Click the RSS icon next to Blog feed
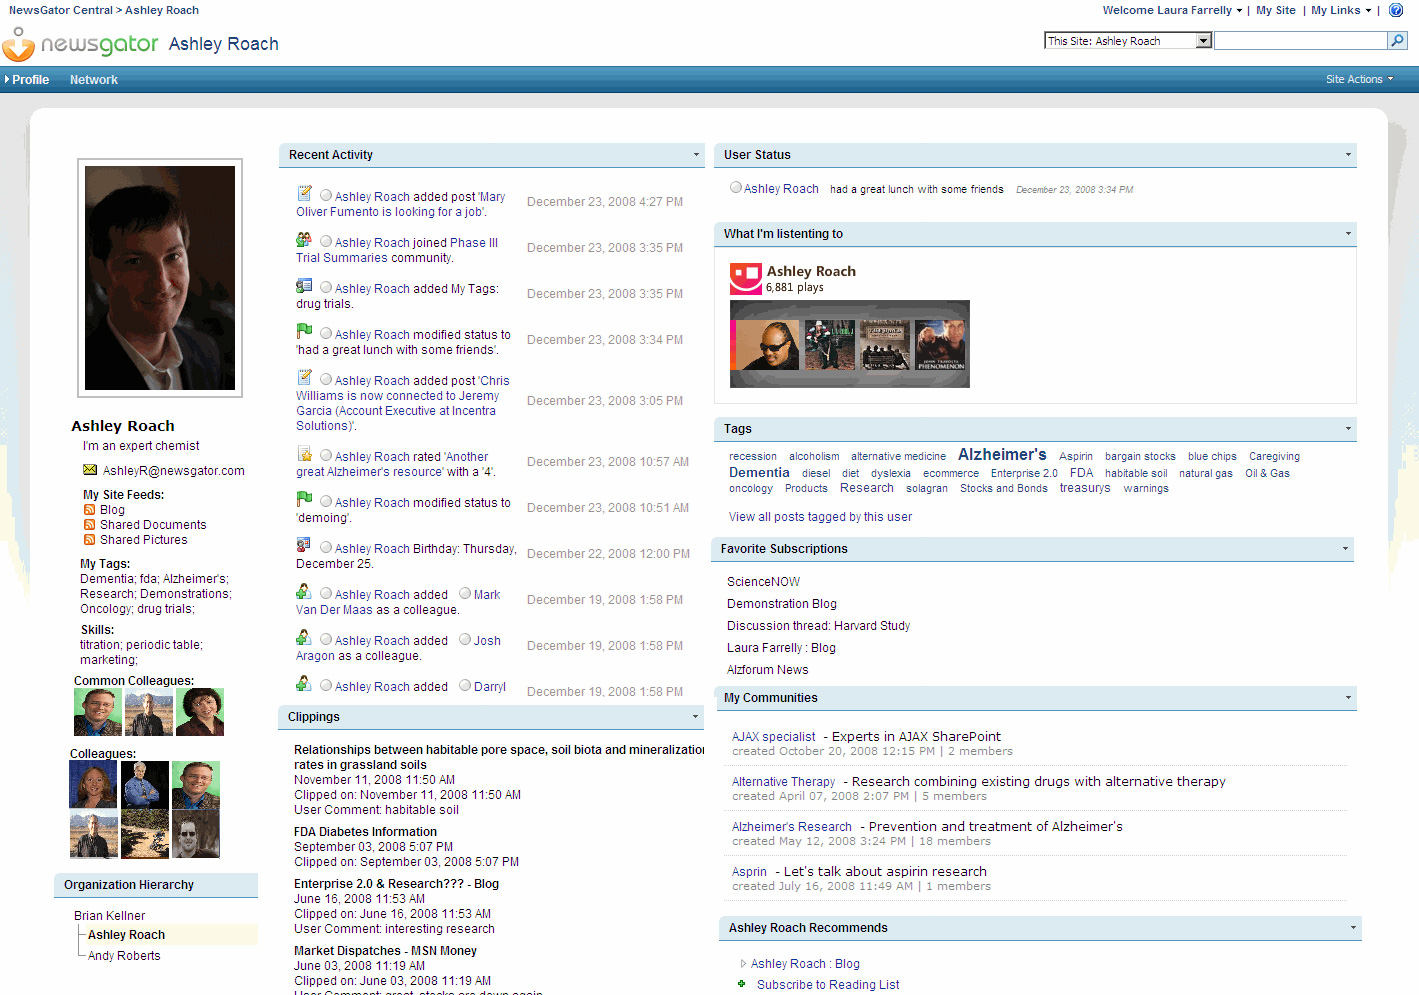 90,510
